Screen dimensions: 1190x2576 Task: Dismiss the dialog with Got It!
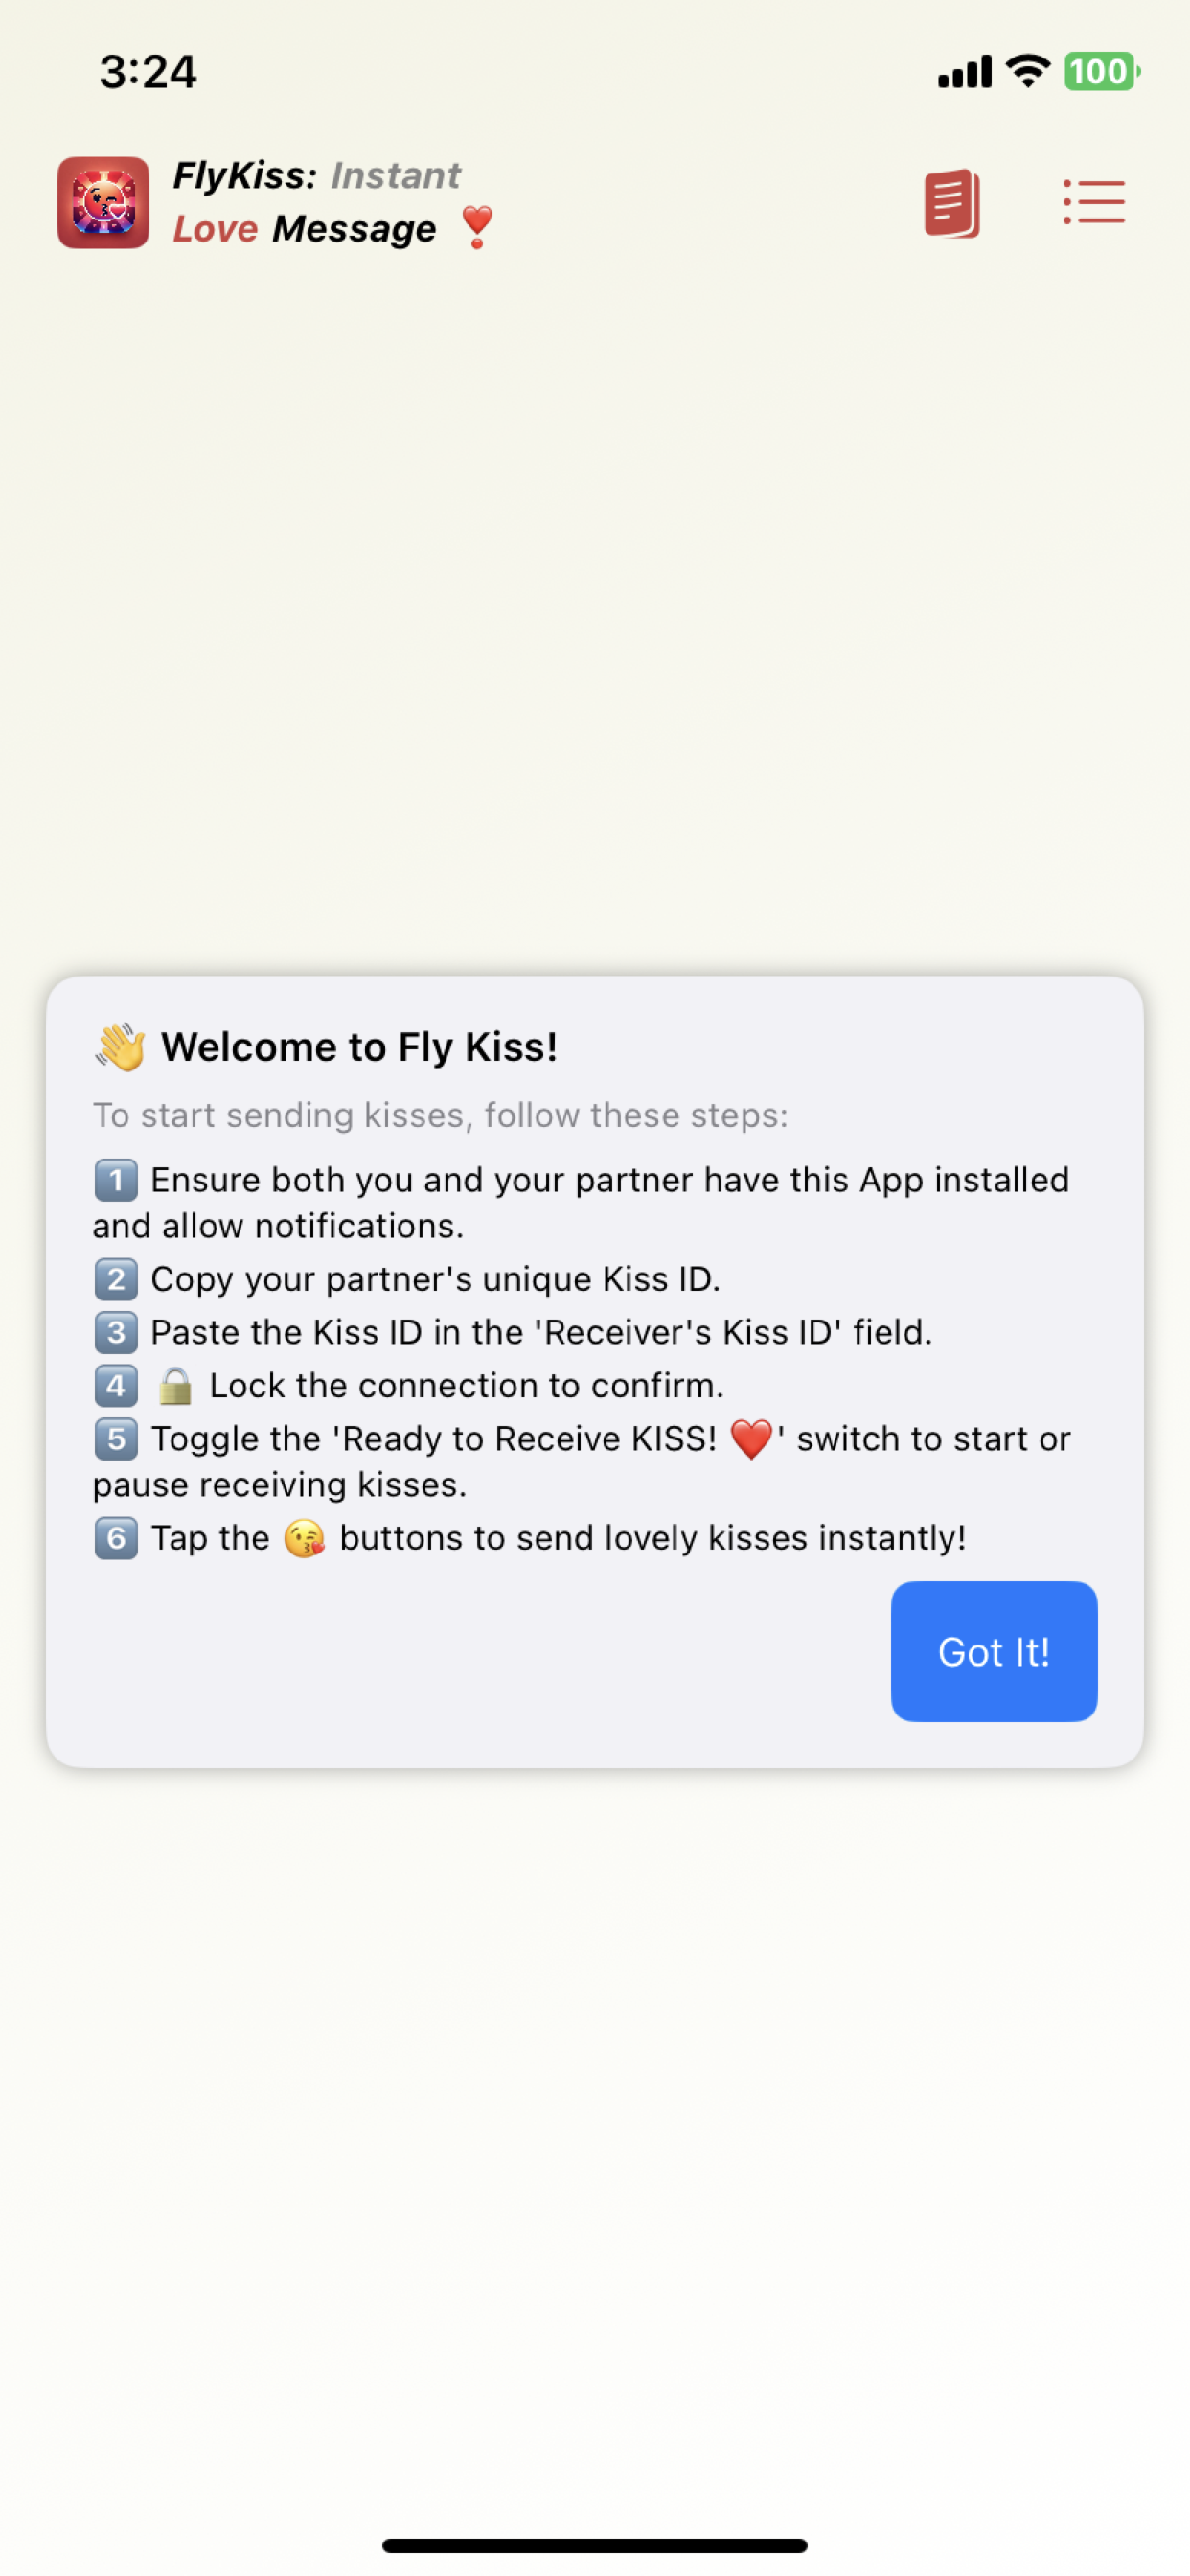993,1651
